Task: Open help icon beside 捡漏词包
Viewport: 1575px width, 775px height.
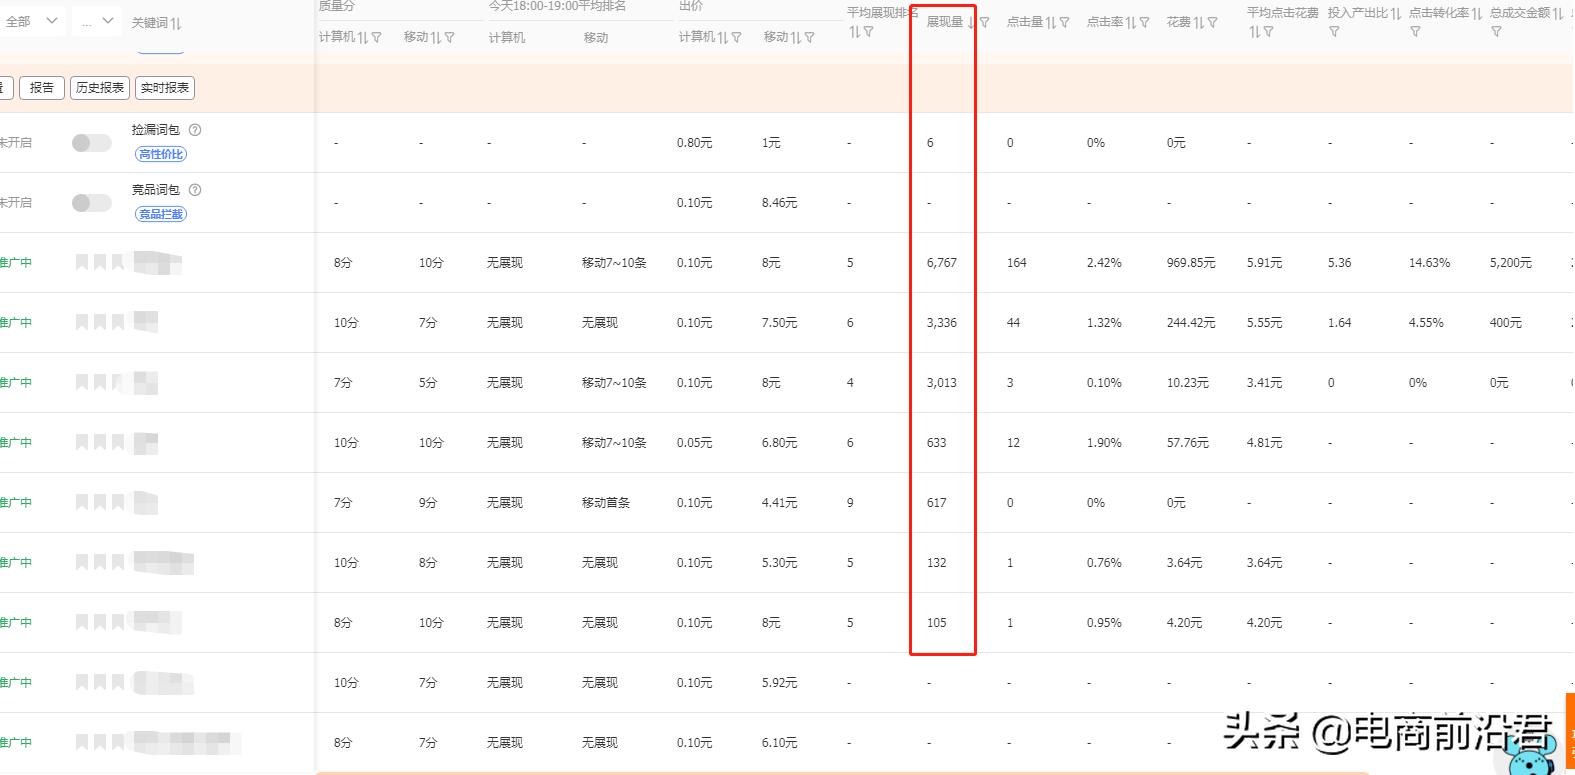Action: click(x=195, y=130)
